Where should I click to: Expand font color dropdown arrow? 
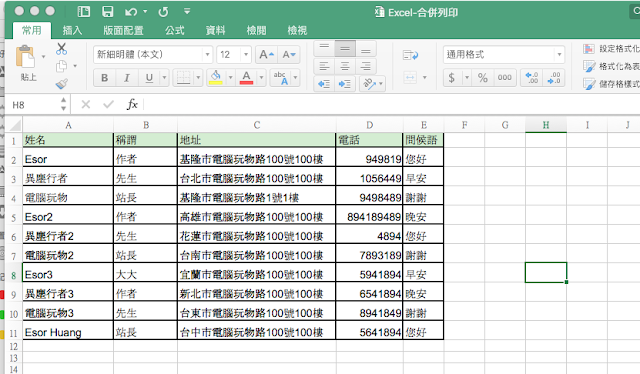[261, 78]
